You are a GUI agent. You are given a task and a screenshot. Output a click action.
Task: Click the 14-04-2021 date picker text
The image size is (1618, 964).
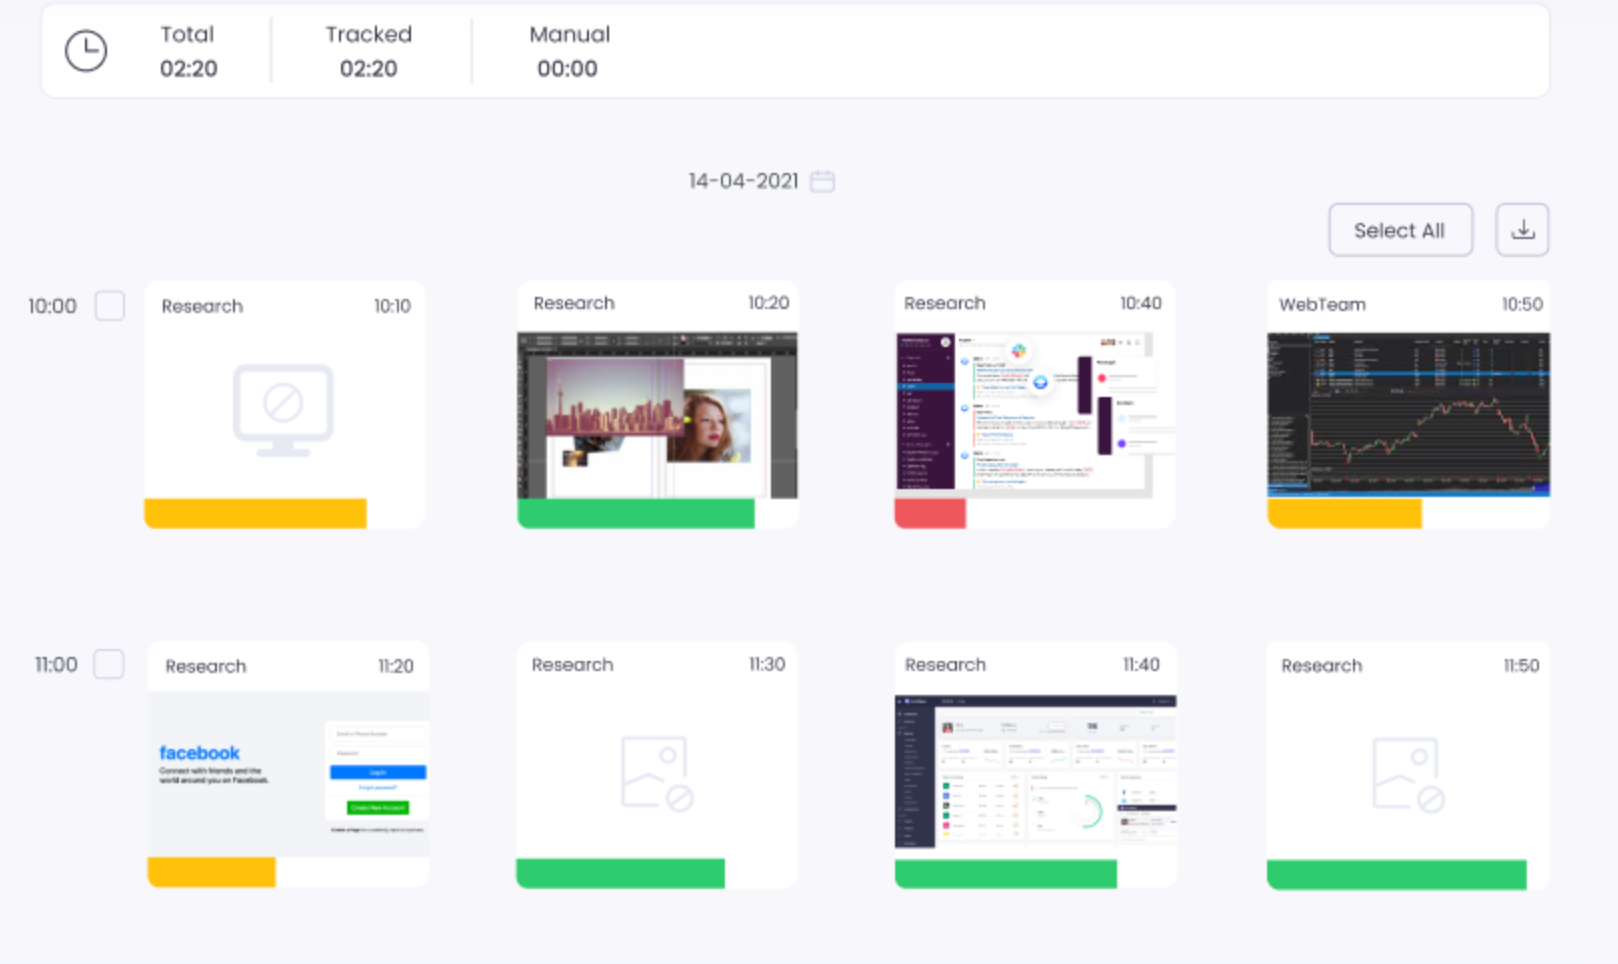click(x=743, y=181)
